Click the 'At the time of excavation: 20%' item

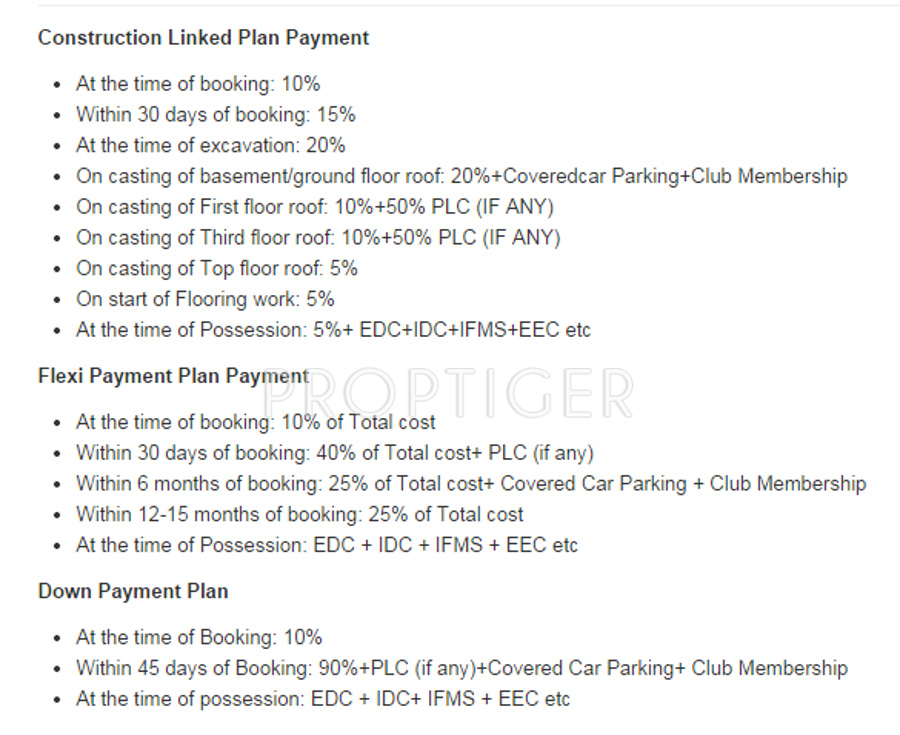(x=210, y=145)
